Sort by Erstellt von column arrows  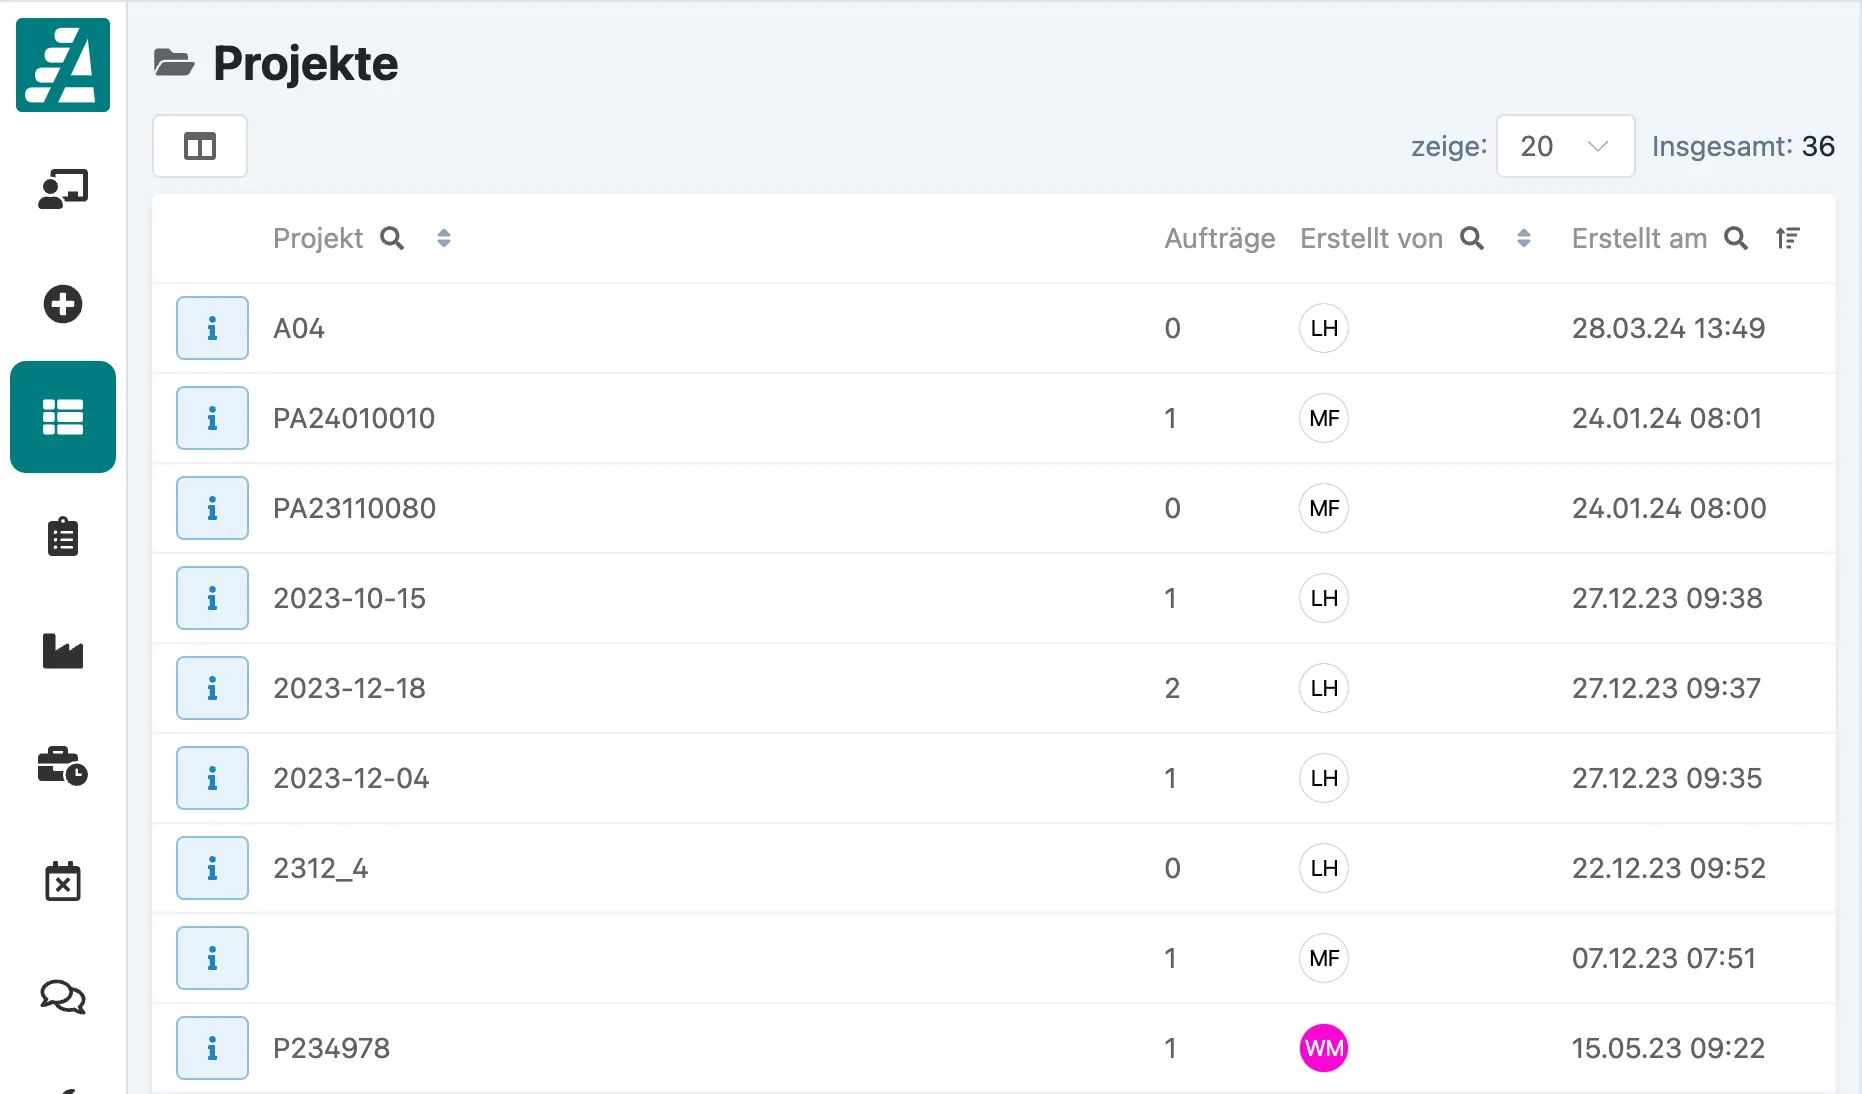[x=1524, y=238]
